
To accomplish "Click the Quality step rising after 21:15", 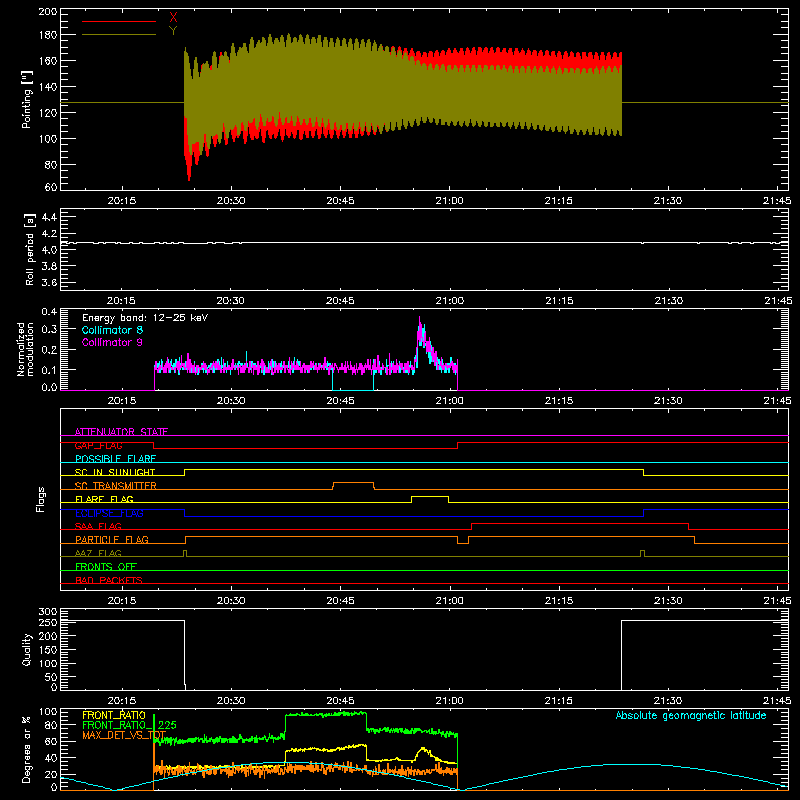I will tap(621, 655).
